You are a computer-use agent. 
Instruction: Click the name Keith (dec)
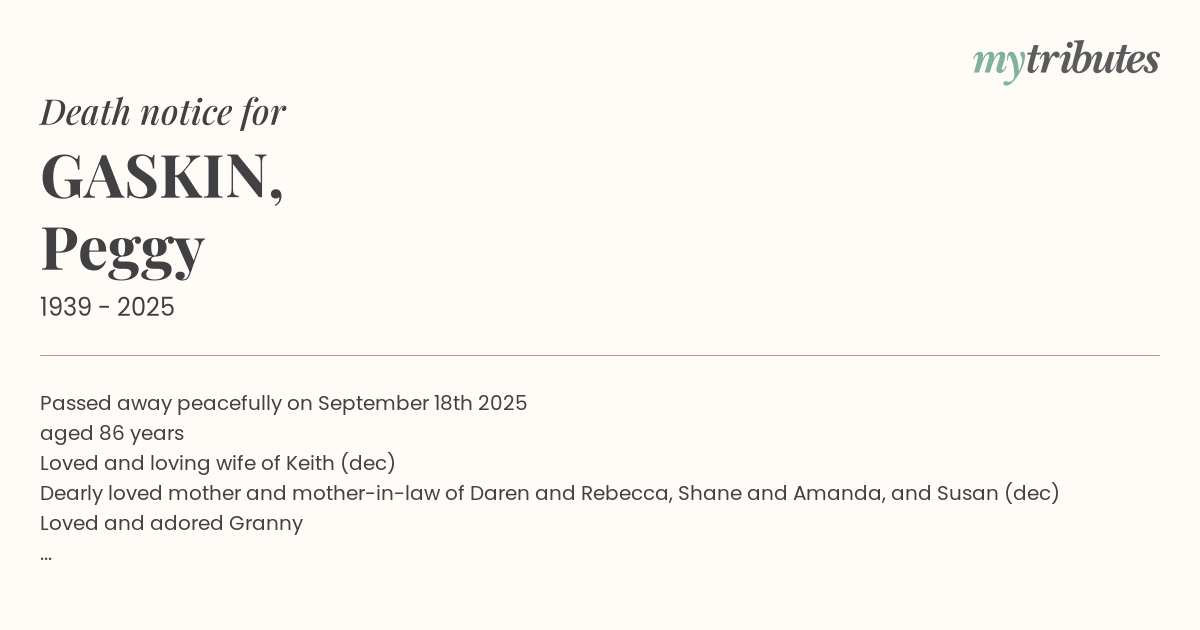(x=341, y=464)
